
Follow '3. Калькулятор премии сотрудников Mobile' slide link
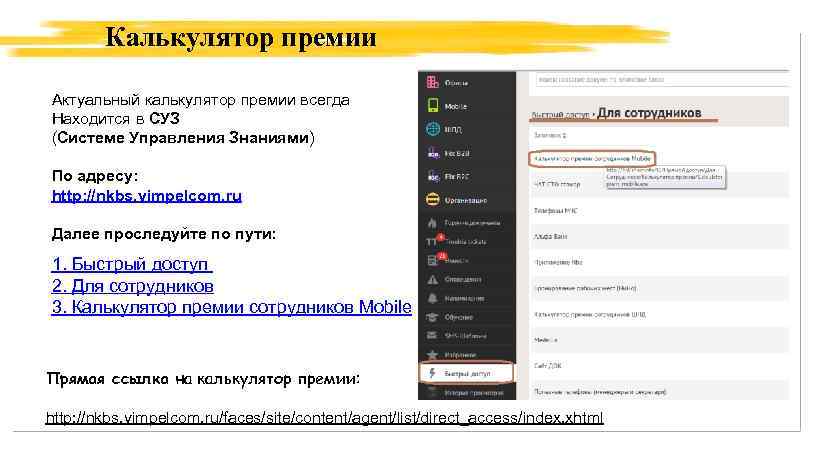point(231,307)
